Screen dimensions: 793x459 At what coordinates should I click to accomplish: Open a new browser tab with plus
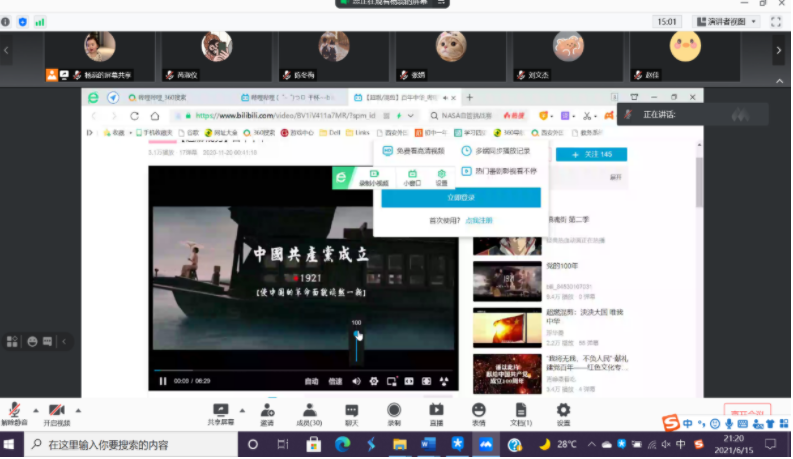tap(470, 98)
